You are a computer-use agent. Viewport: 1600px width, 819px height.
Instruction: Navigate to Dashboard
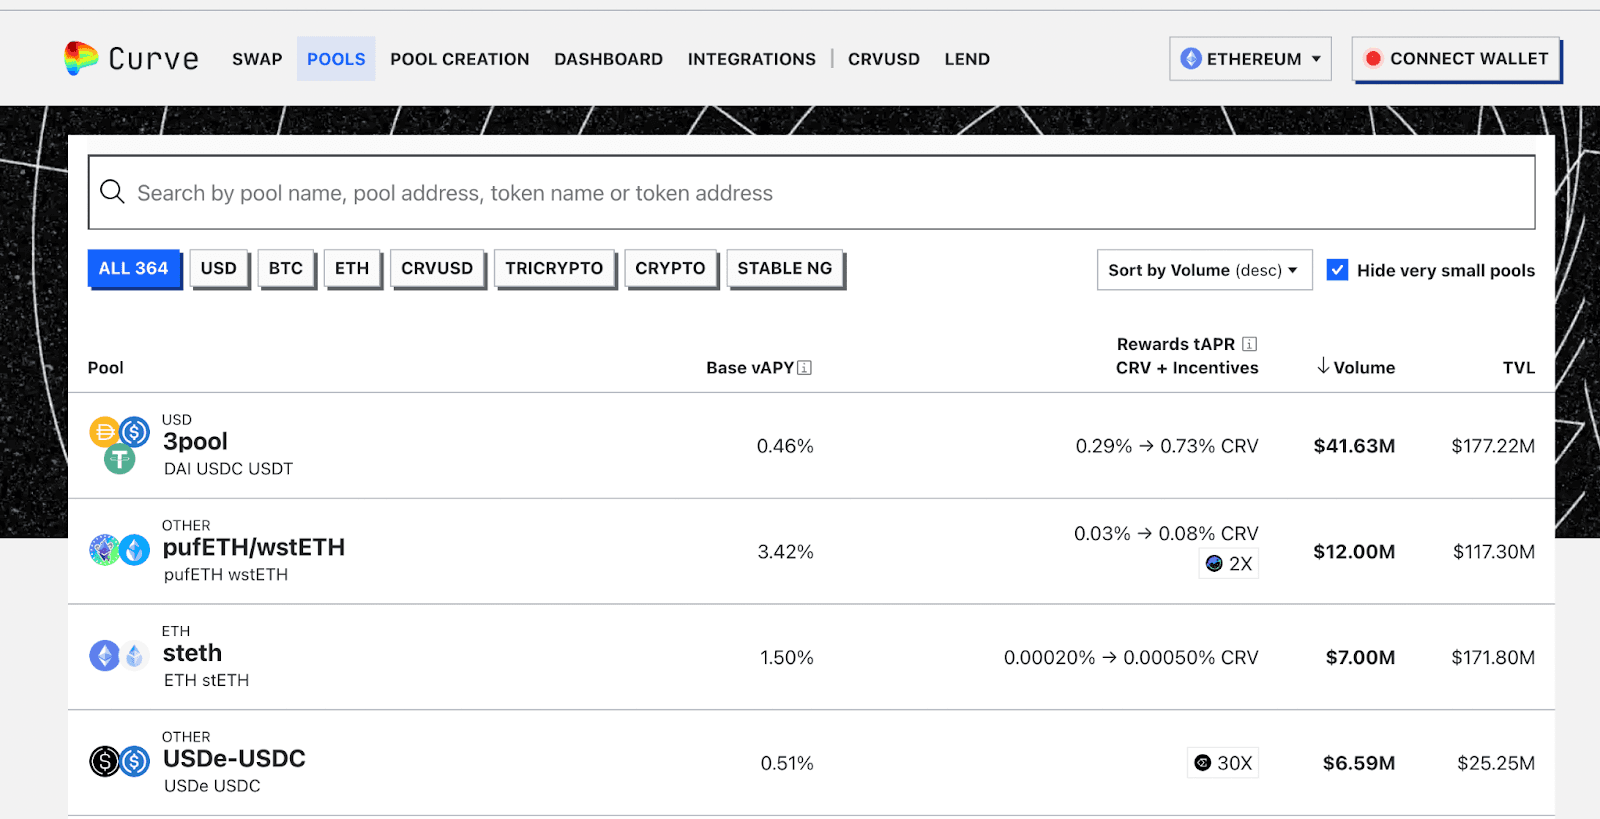pyautogui.click(x=608, y=59)
